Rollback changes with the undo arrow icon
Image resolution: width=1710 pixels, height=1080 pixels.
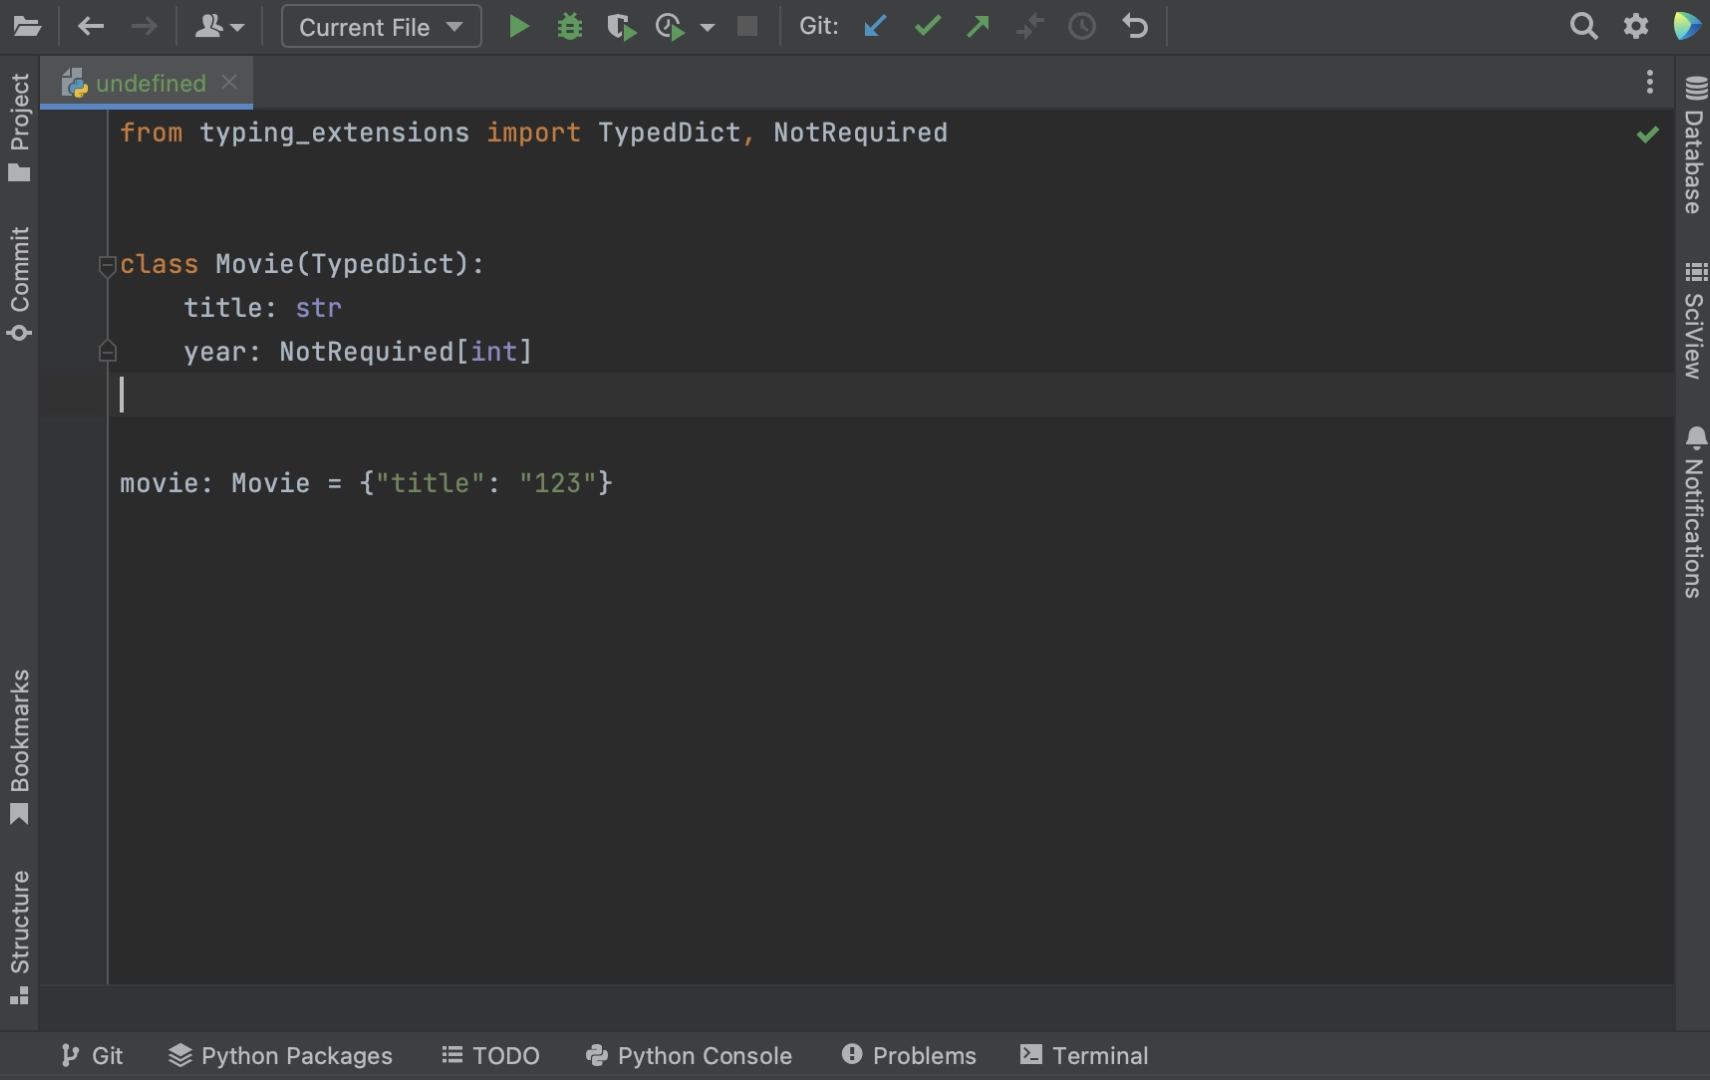pyautogui.click(x=1134, y=26)
